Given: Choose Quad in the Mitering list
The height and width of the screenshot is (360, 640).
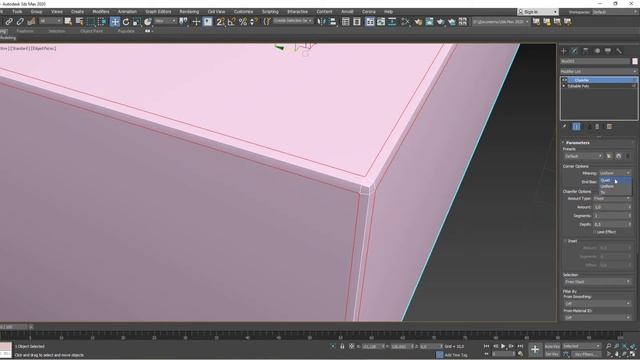Looking at the screenshot, I should pyautogui.click(x=615, y=180).
